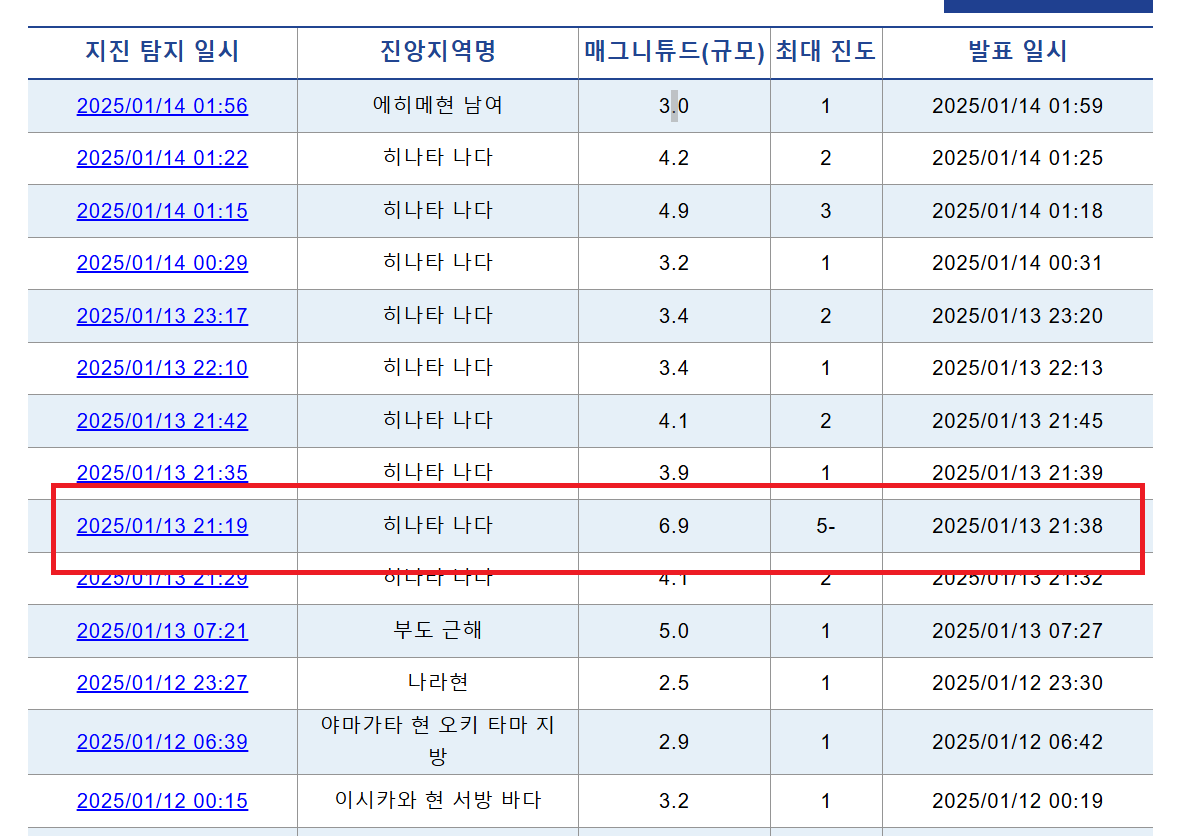Click the max intensity 5- cell

(x=826, y=526)
